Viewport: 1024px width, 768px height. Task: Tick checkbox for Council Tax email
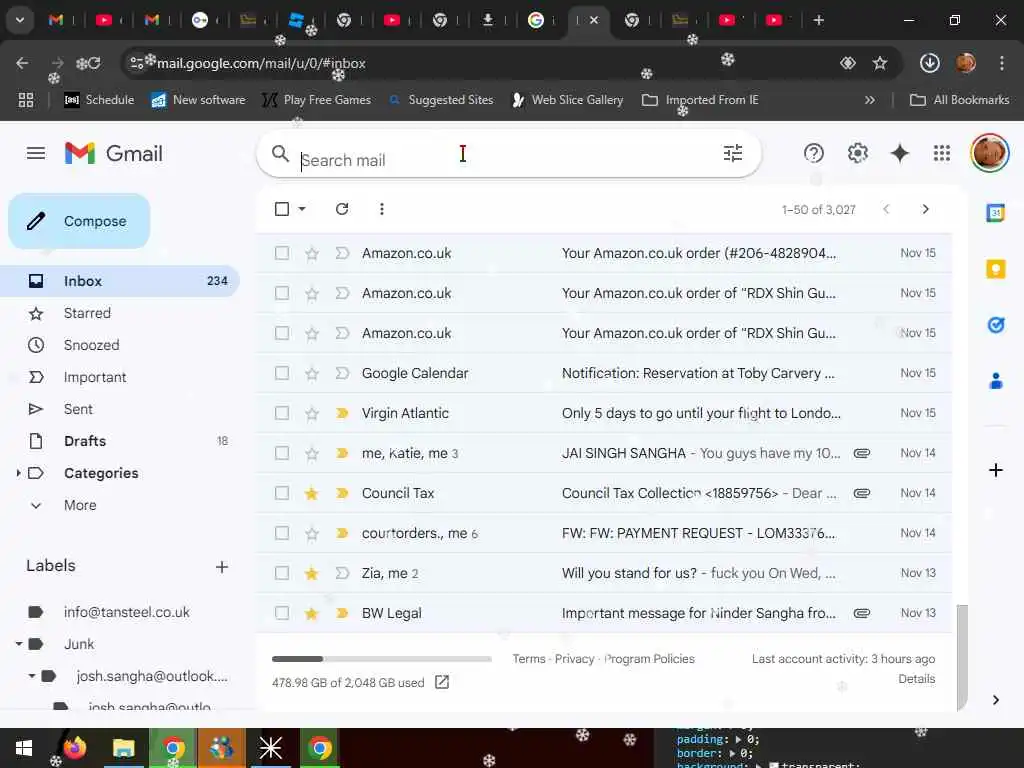coord(282,493)
